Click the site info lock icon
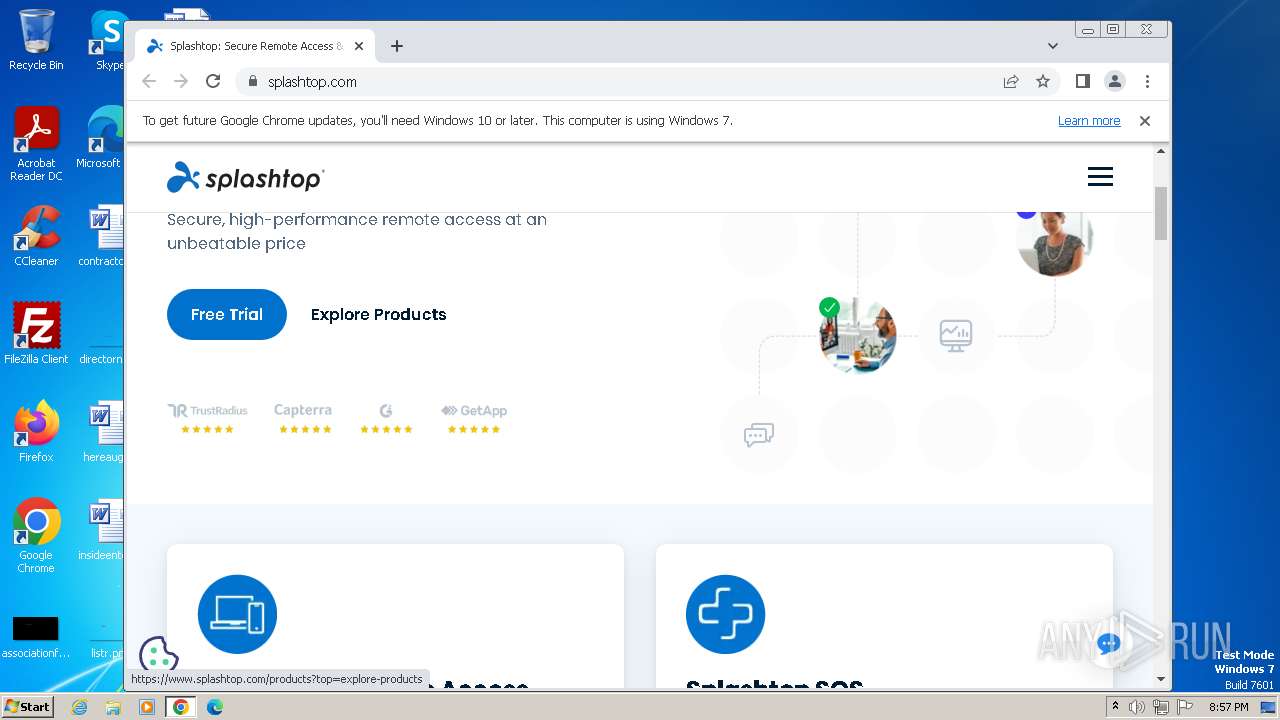This screenshot has width=1280, height=720. [252, 81]
